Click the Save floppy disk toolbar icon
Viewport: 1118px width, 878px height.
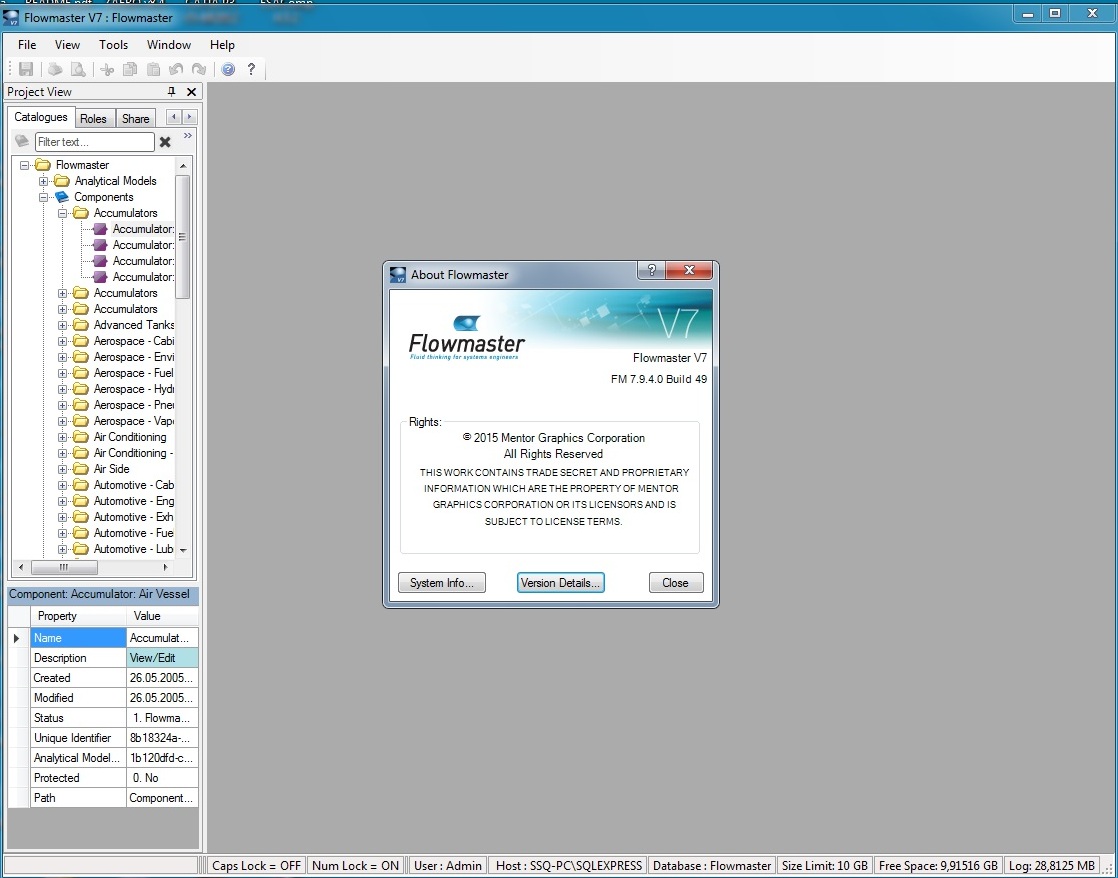point(26,69)
